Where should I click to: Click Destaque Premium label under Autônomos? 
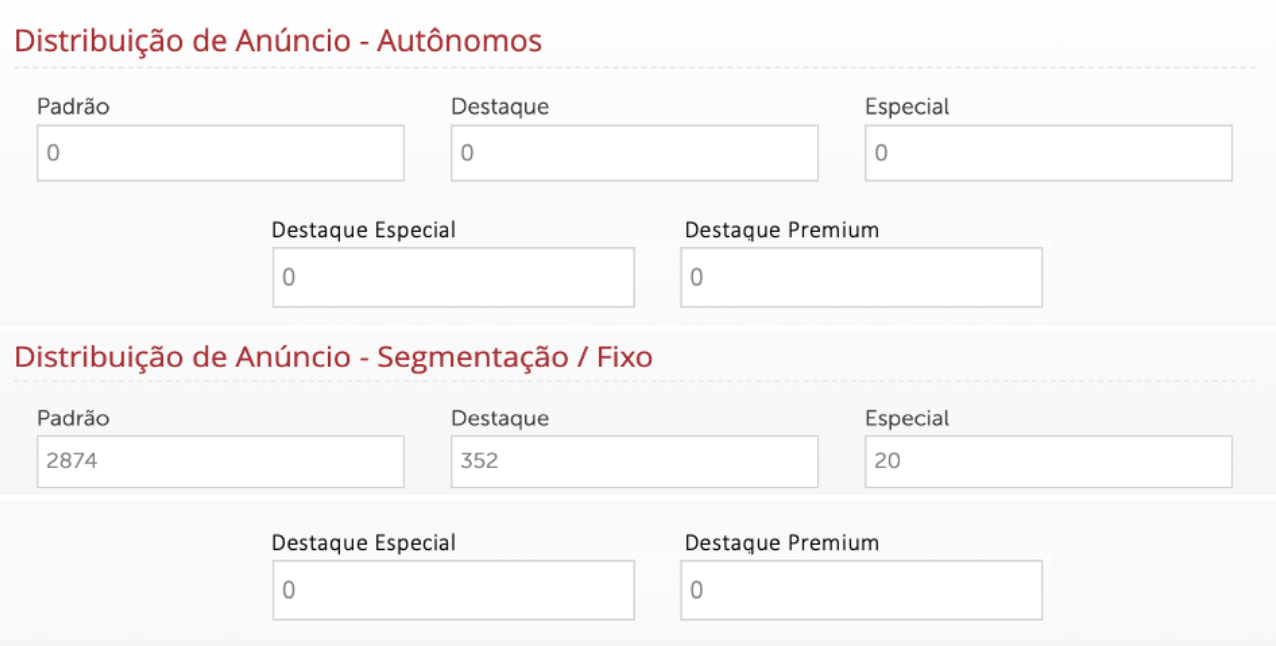point(782,230)
